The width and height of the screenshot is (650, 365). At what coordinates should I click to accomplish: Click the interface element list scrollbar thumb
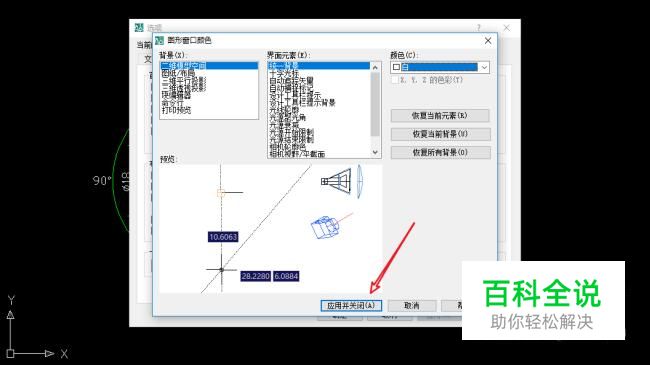point(375,104)
